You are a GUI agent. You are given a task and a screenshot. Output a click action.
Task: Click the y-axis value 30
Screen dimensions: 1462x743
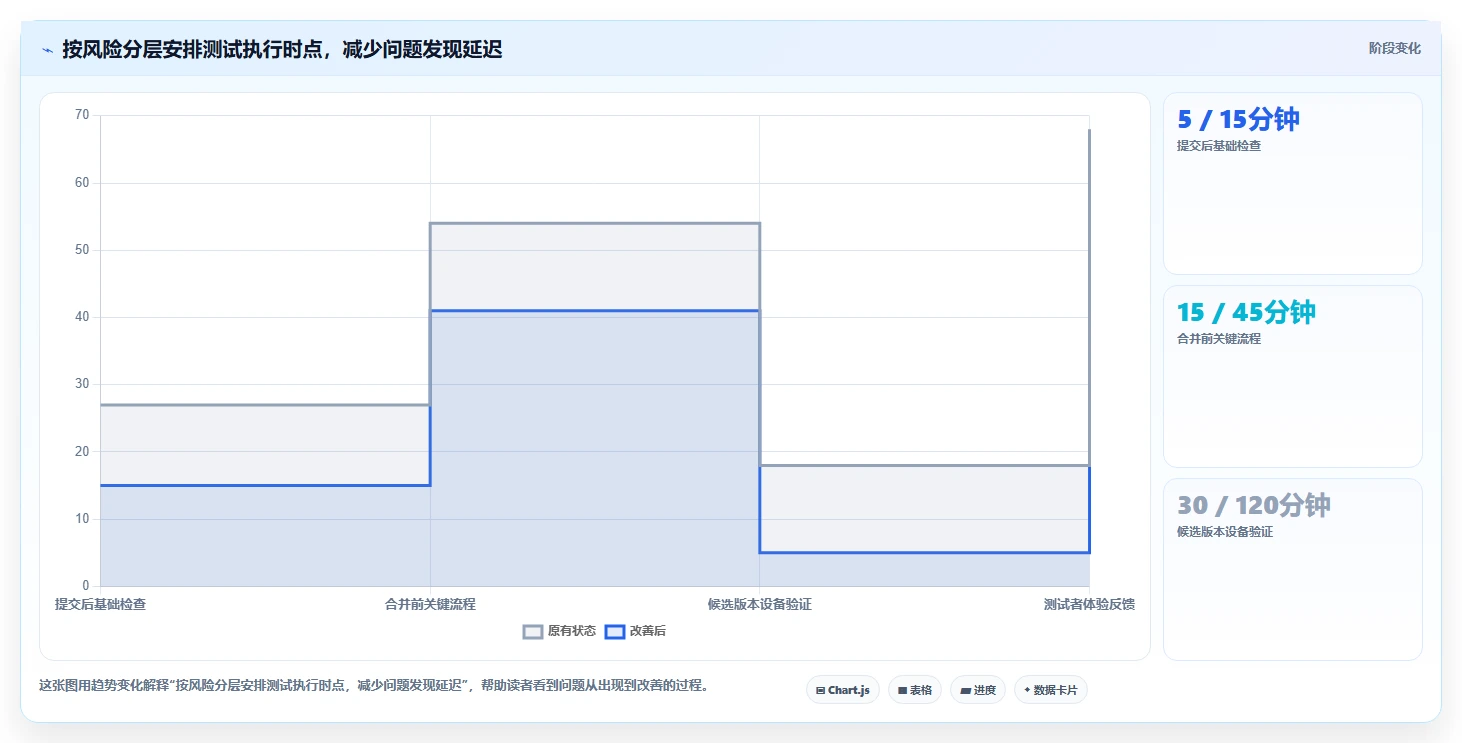(82, 384)
